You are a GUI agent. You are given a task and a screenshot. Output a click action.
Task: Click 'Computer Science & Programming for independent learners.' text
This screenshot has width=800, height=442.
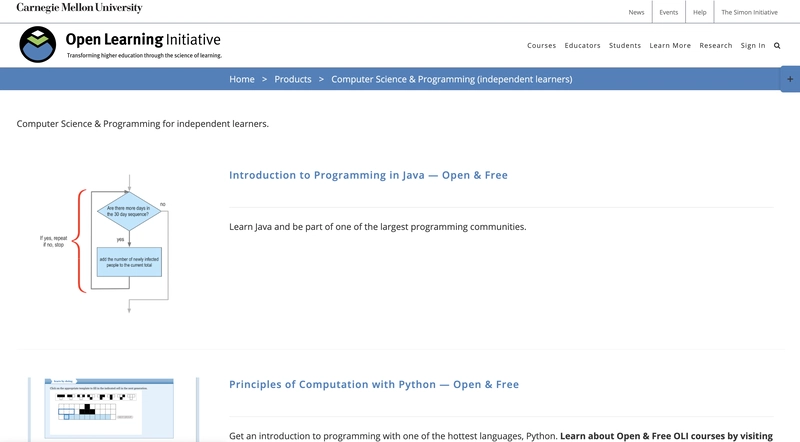[x=142, y=124]
